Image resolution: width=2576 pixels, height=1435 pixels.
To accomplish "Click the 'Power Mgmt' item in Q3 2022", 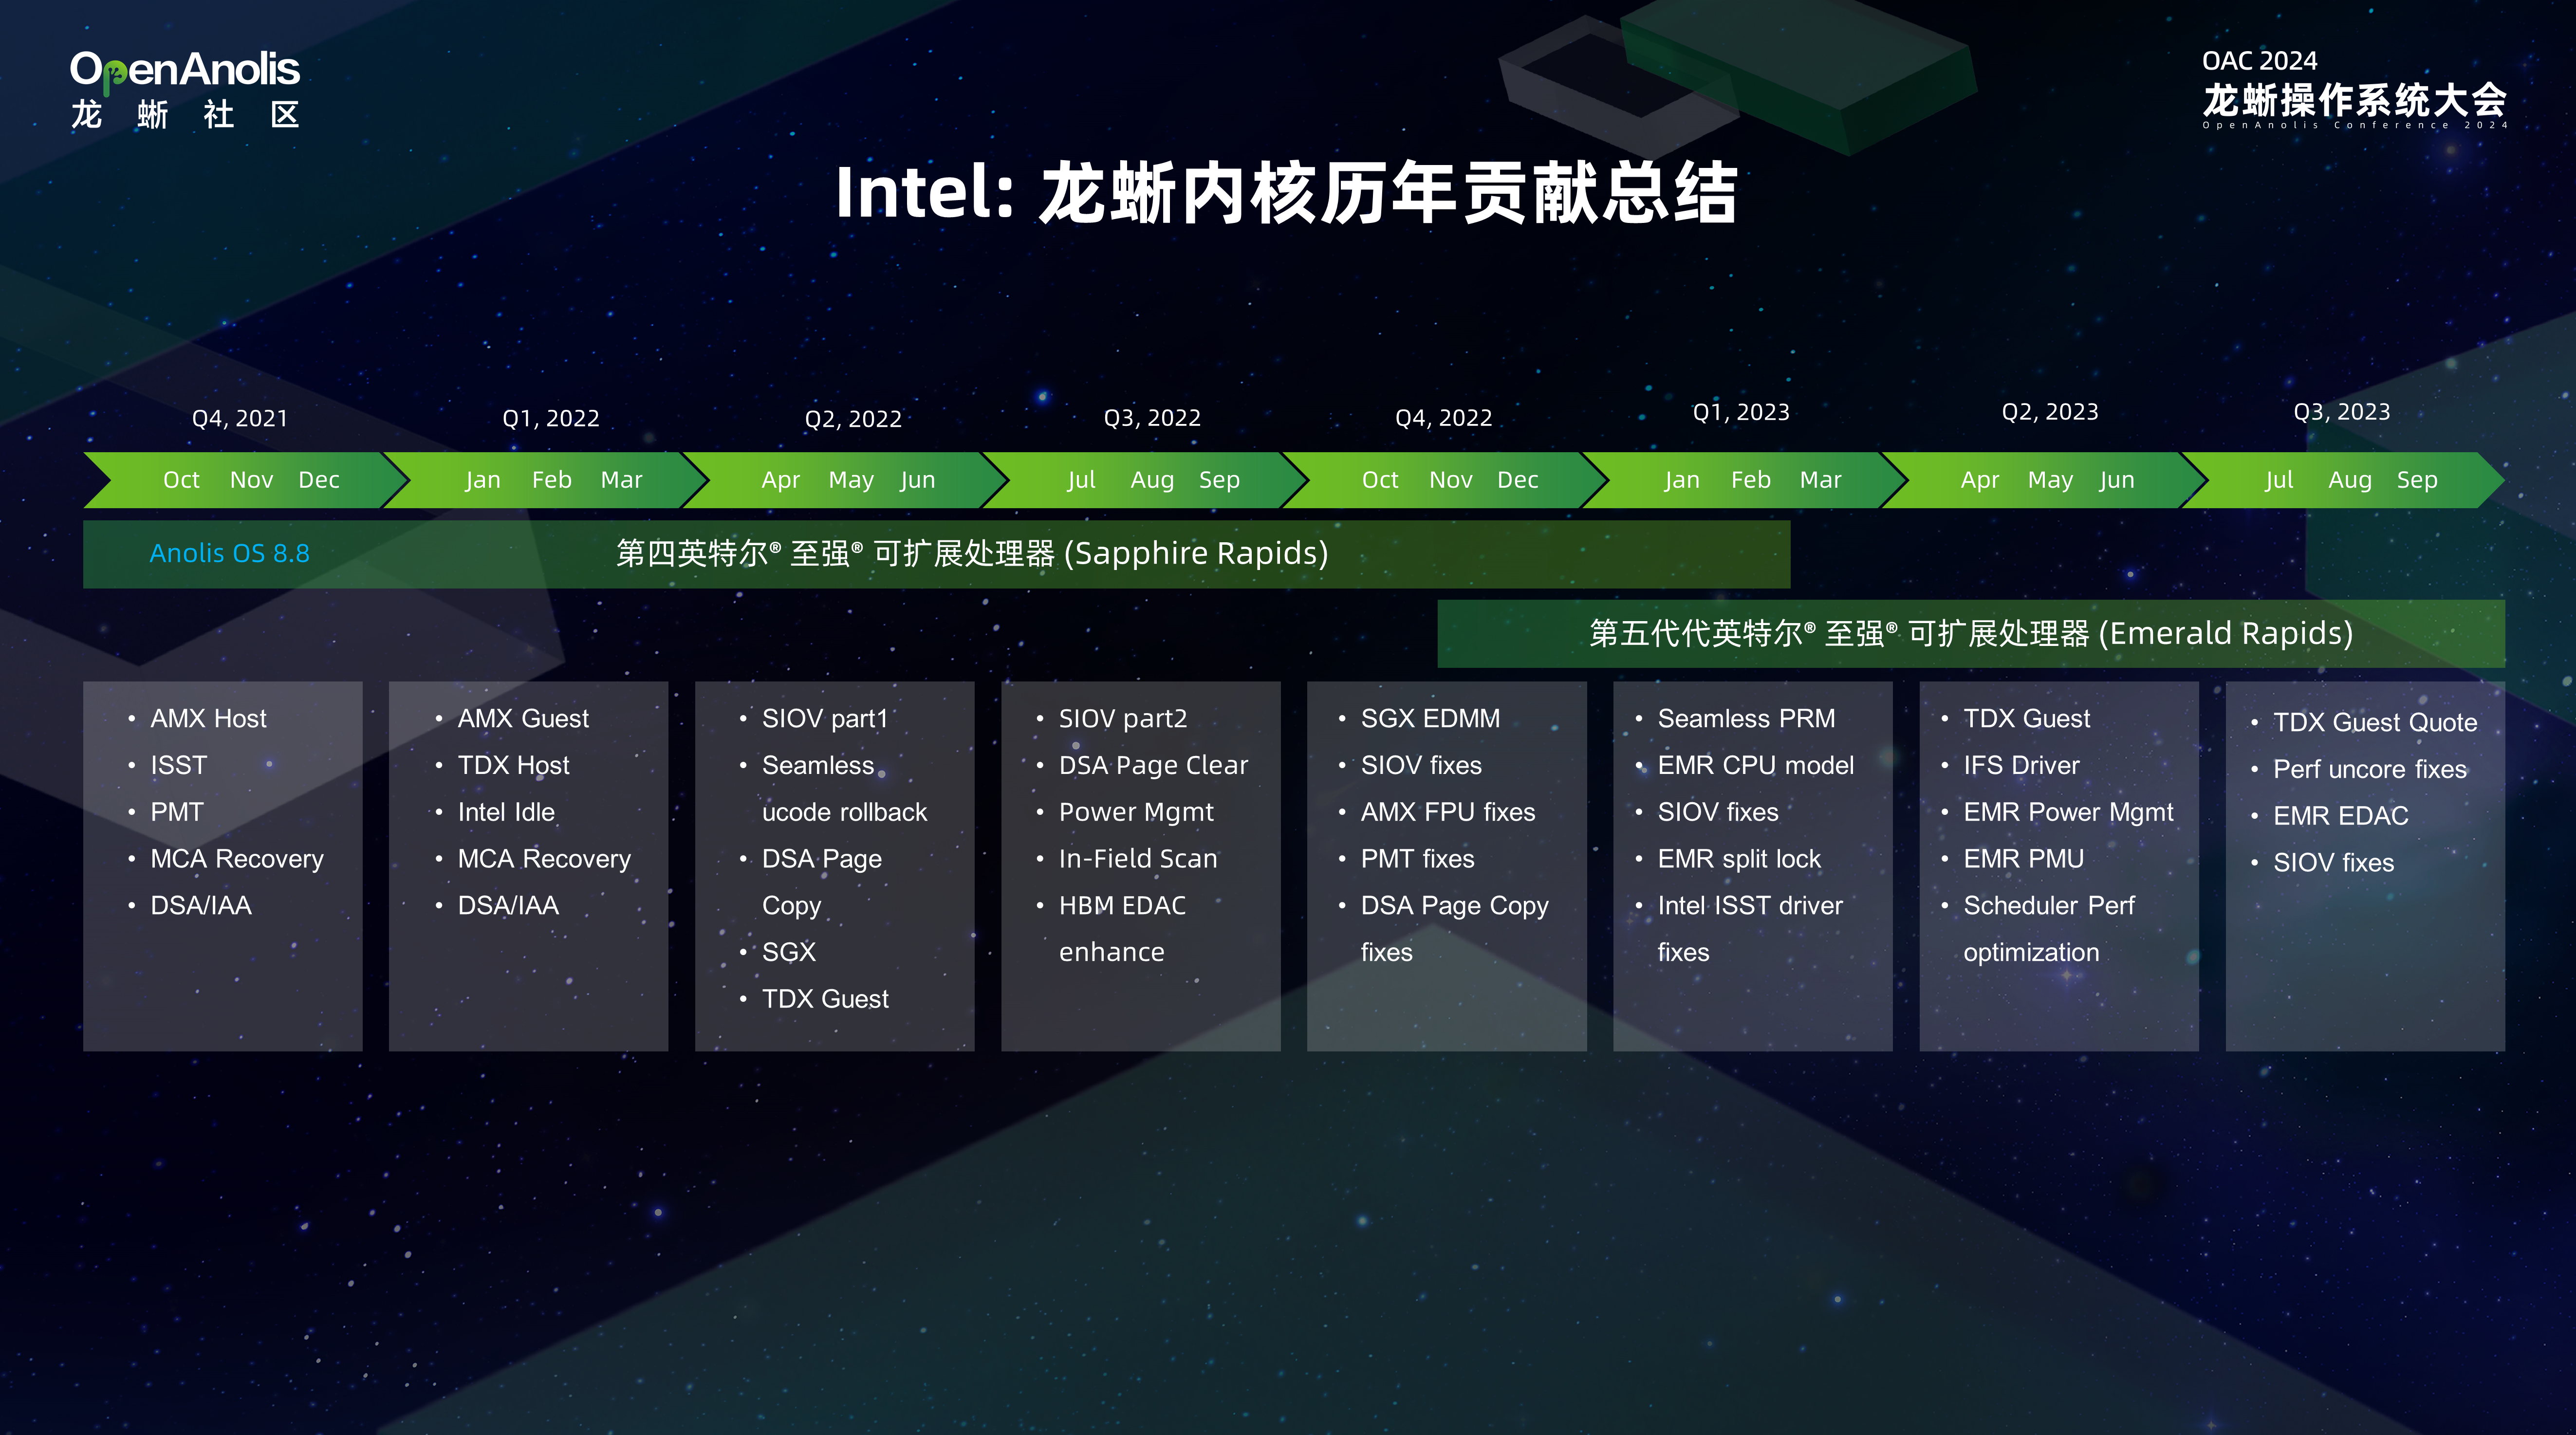I will 1136,812.
